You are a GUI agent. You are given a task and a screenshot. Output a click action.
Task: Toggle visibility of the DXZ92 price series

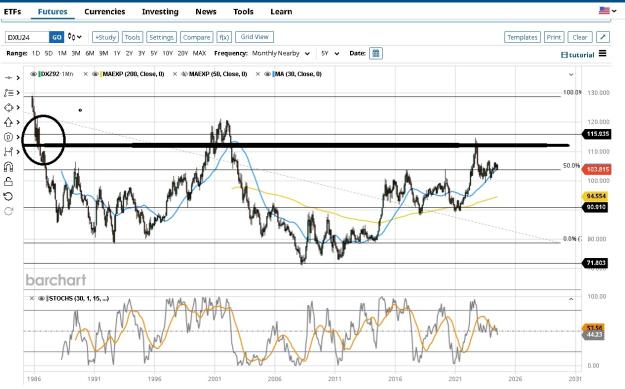pyautogui.click(x=33, y=74)
